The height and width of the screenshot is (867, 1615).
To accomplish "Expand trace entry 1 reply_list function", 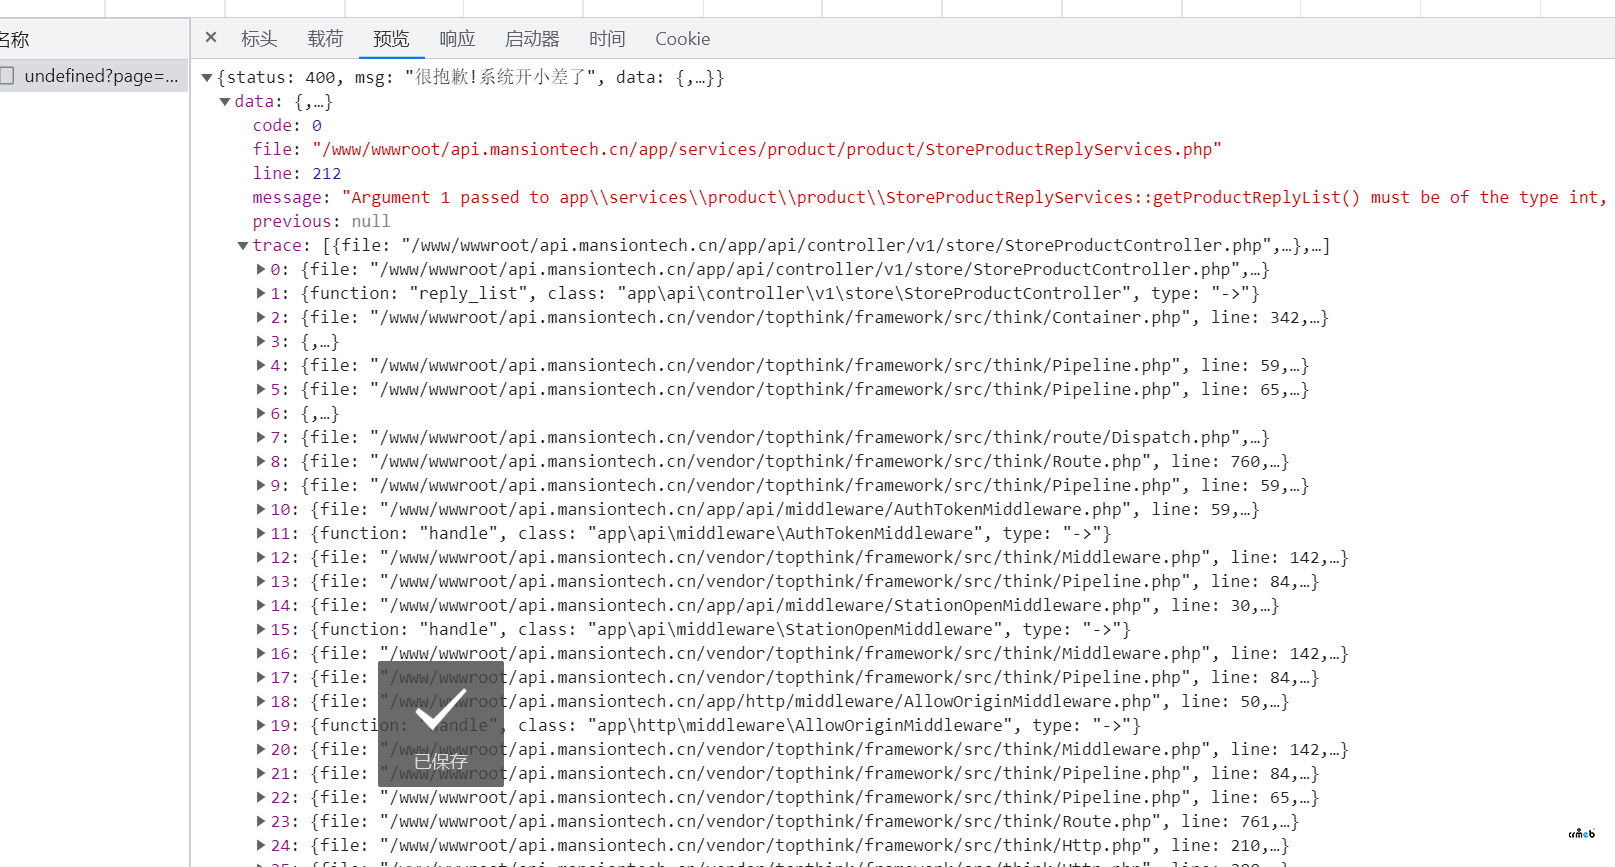I will tap(261, 293).
